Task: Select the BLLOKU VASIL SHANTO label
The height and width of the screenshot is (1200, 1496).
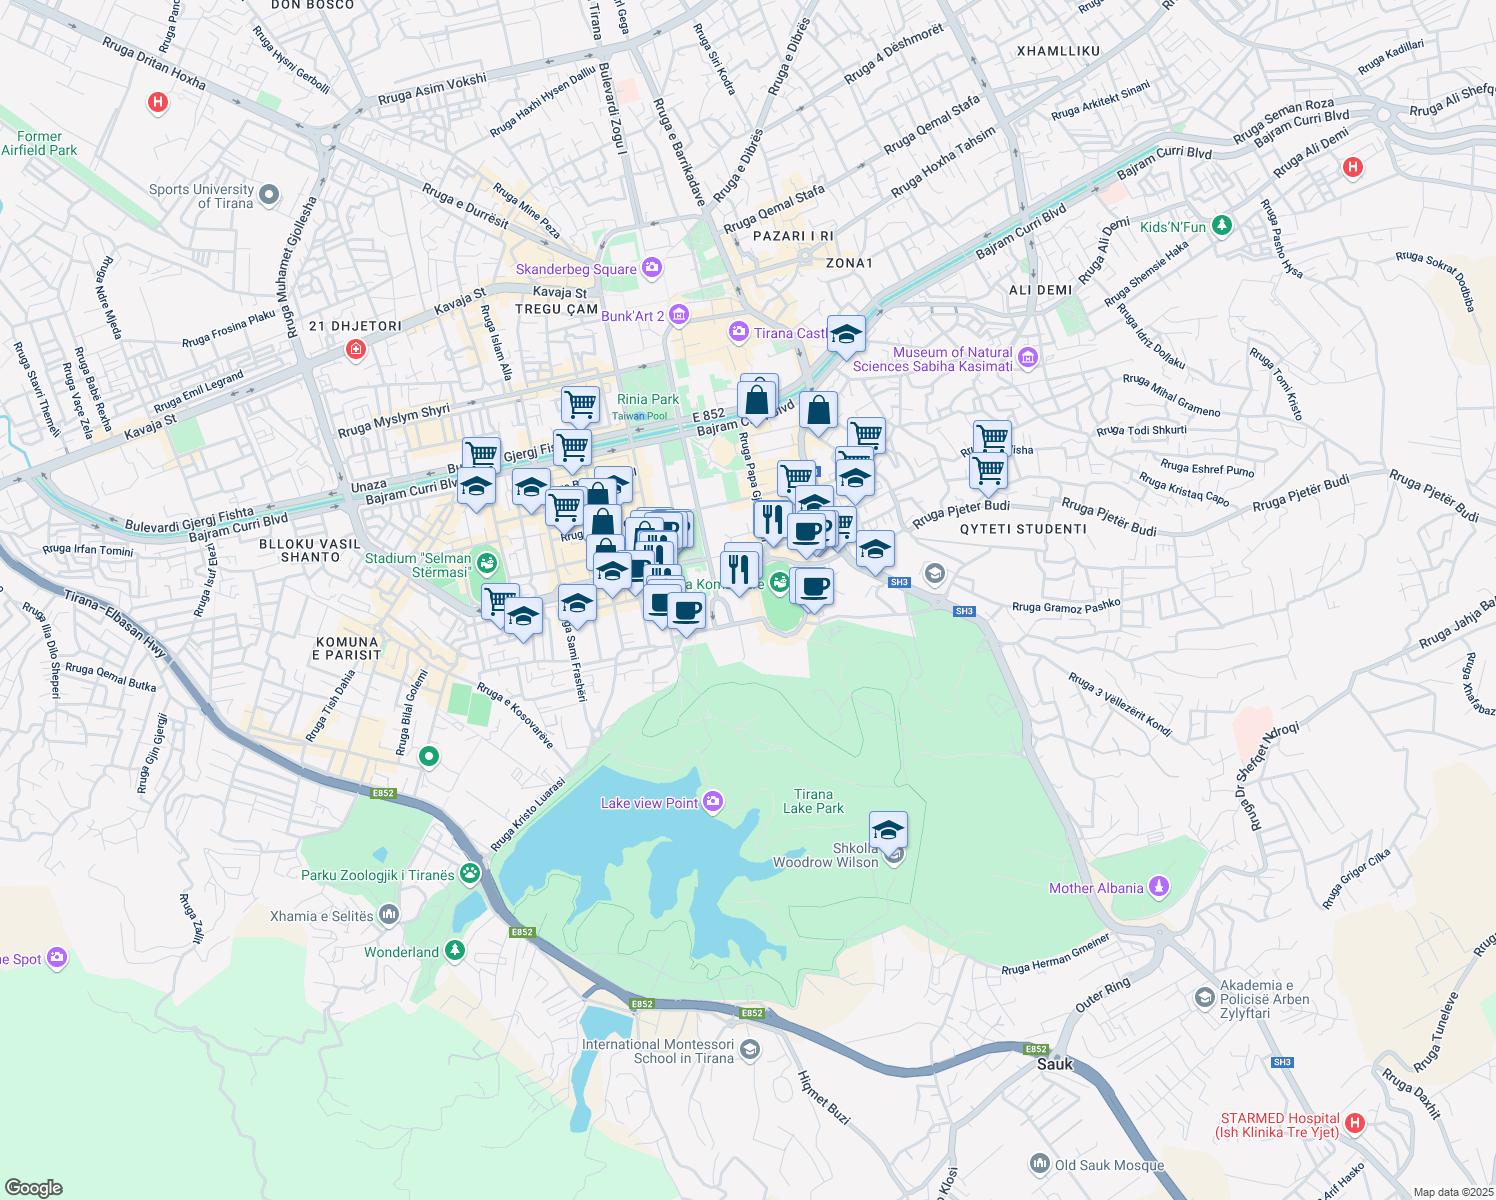Action: coord(310,550)
